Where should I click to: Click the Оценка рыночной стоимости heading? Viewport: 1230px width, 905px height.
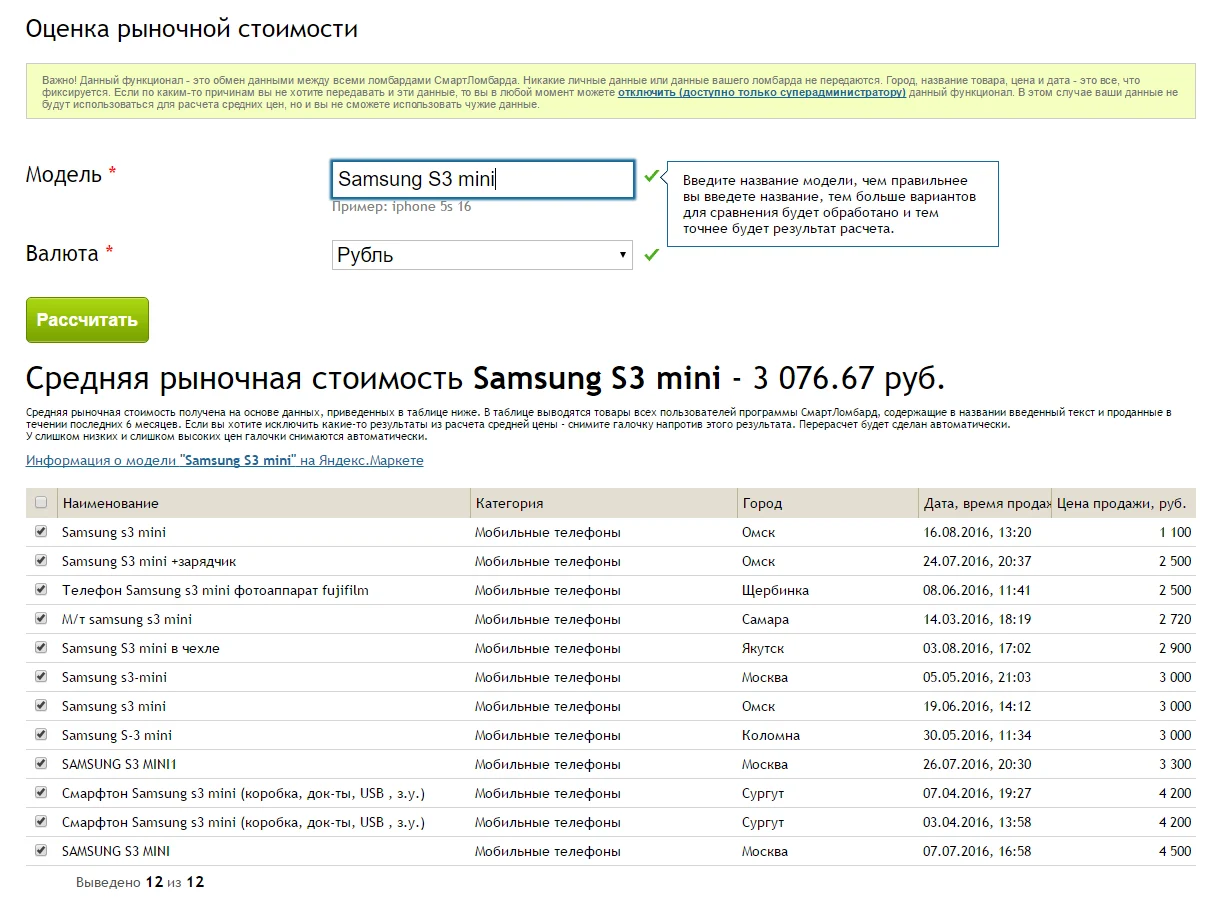click(x=192, y=29)
